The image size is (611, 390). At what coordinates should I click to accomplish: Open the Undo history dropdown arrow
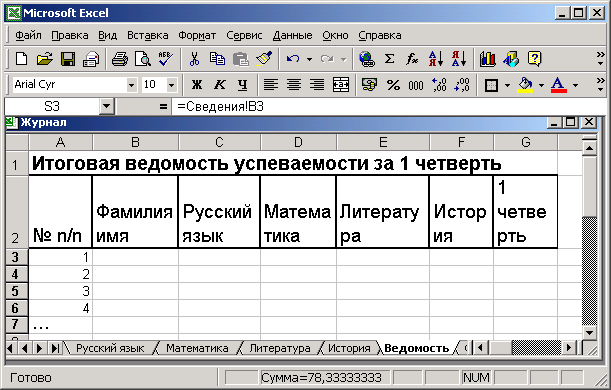coord(309,59)
